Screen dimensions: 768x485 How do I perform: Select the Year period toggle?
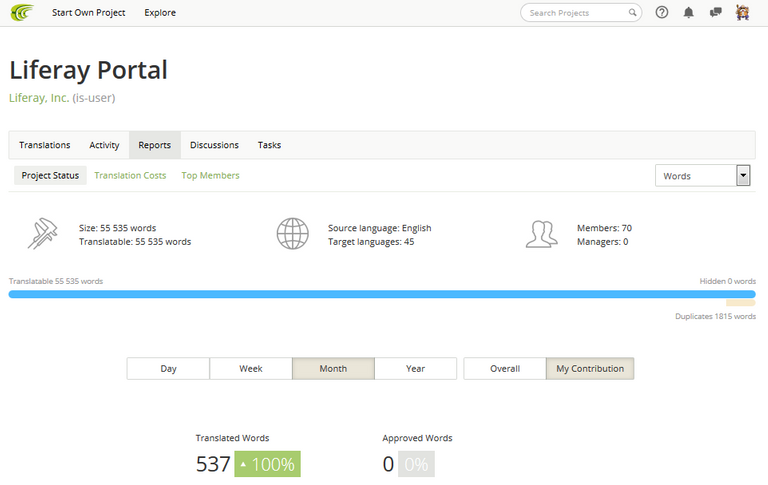[415, 368]
